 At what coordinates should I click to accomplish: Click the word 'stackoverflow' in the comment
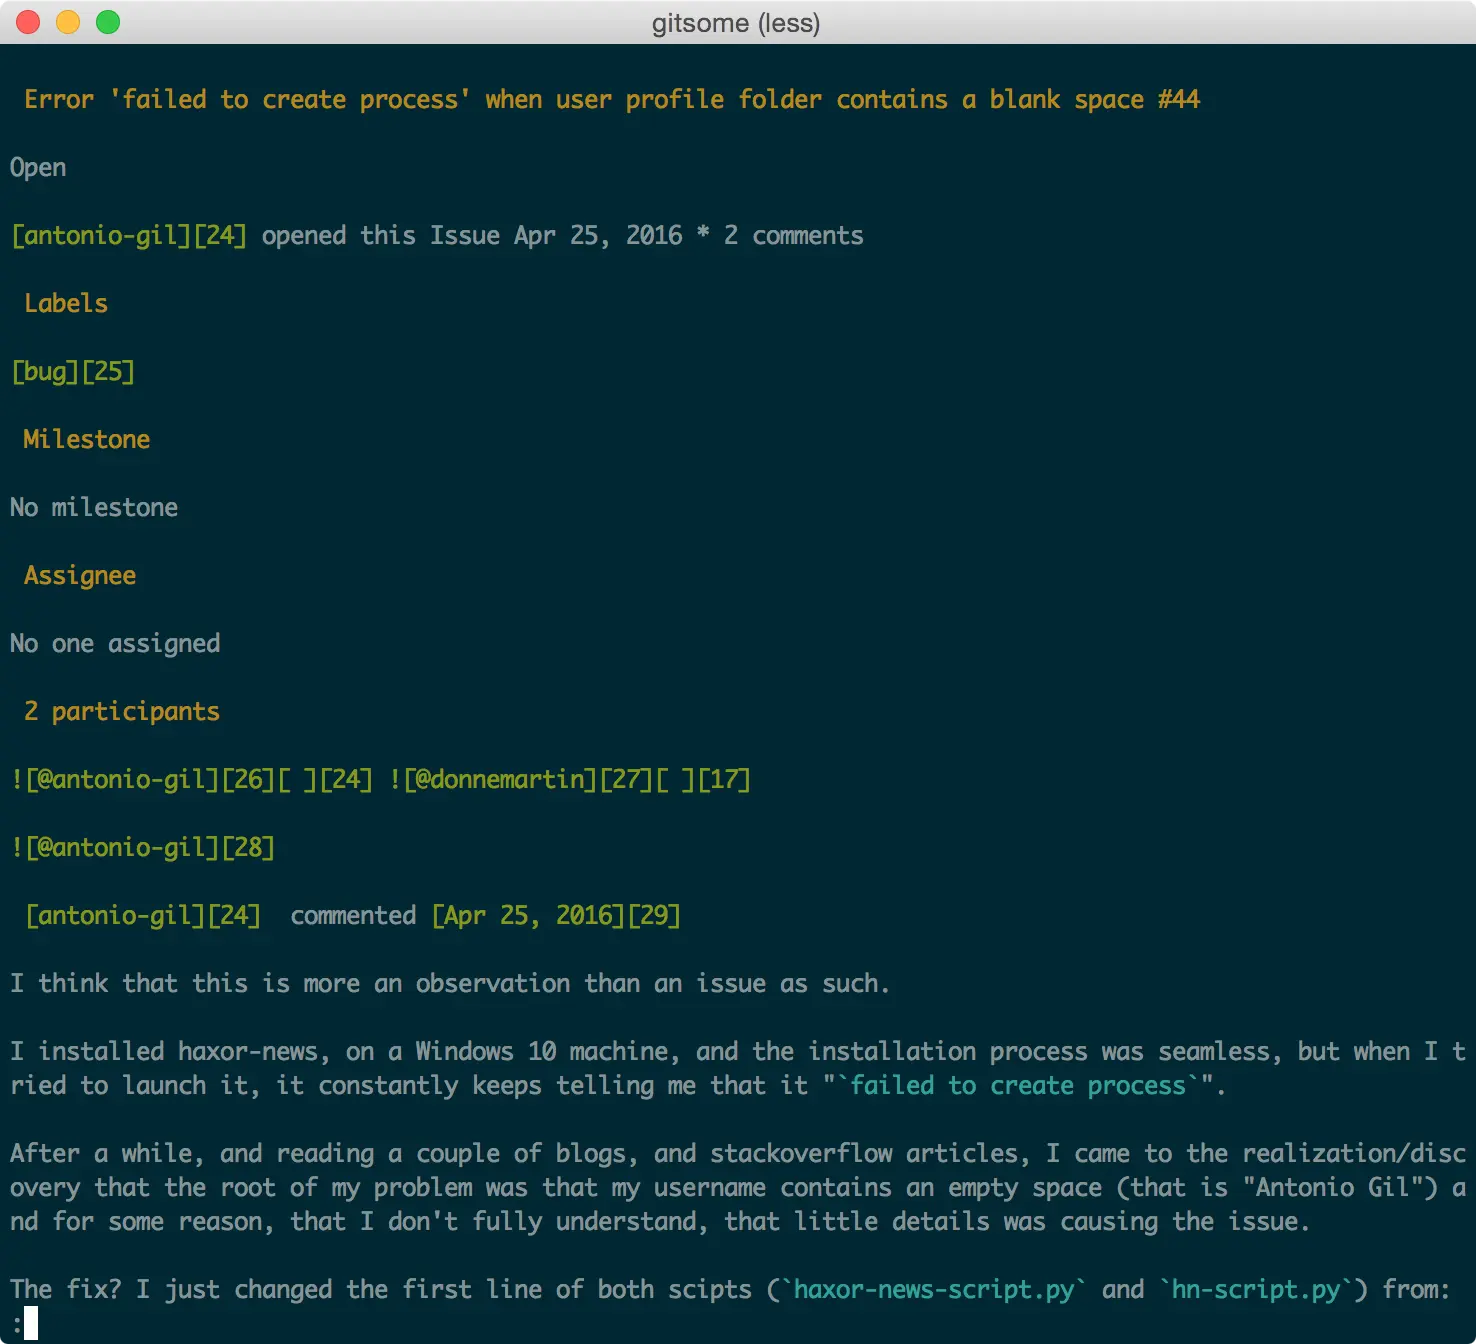[801, 1154]
